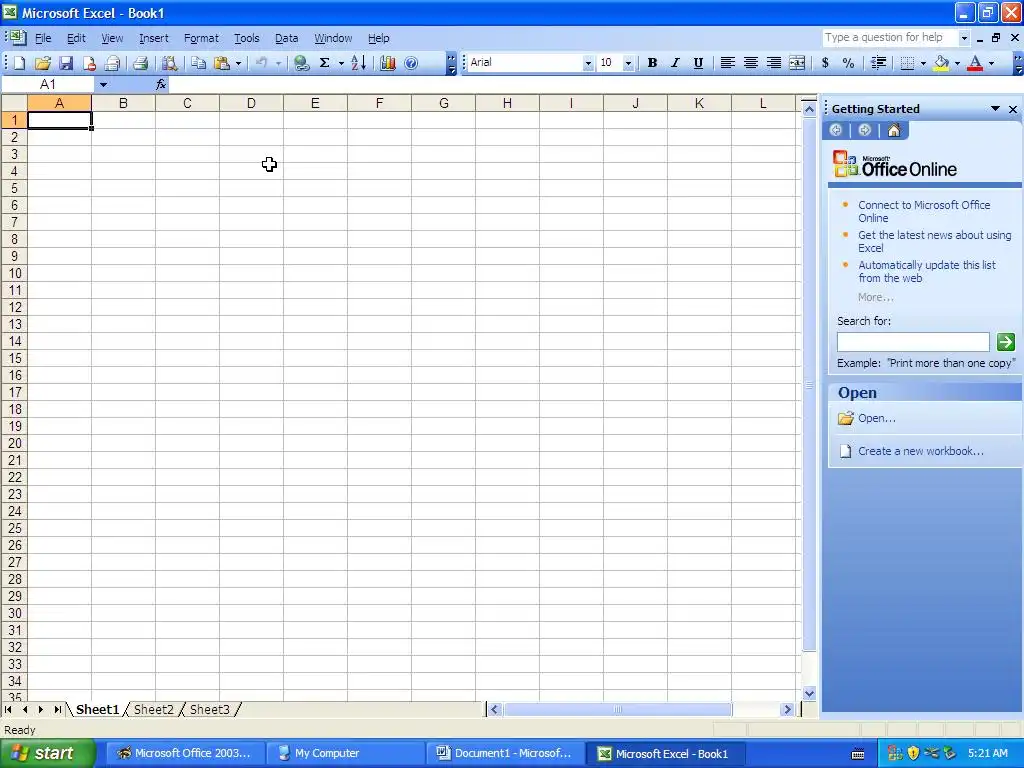The width and height of the screenshot is (1024, 768).
Task: Click the More... link in task pane
Action: (876, 297)
